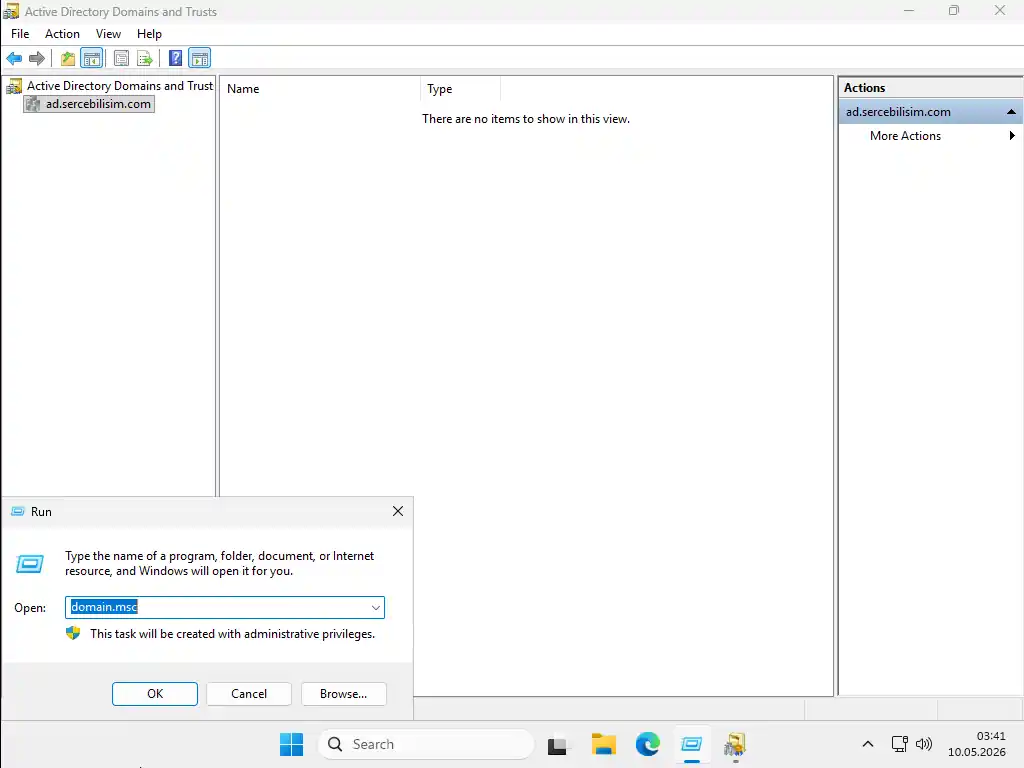Open the View menu
The image size is (1024, 768).
(108, 34)
